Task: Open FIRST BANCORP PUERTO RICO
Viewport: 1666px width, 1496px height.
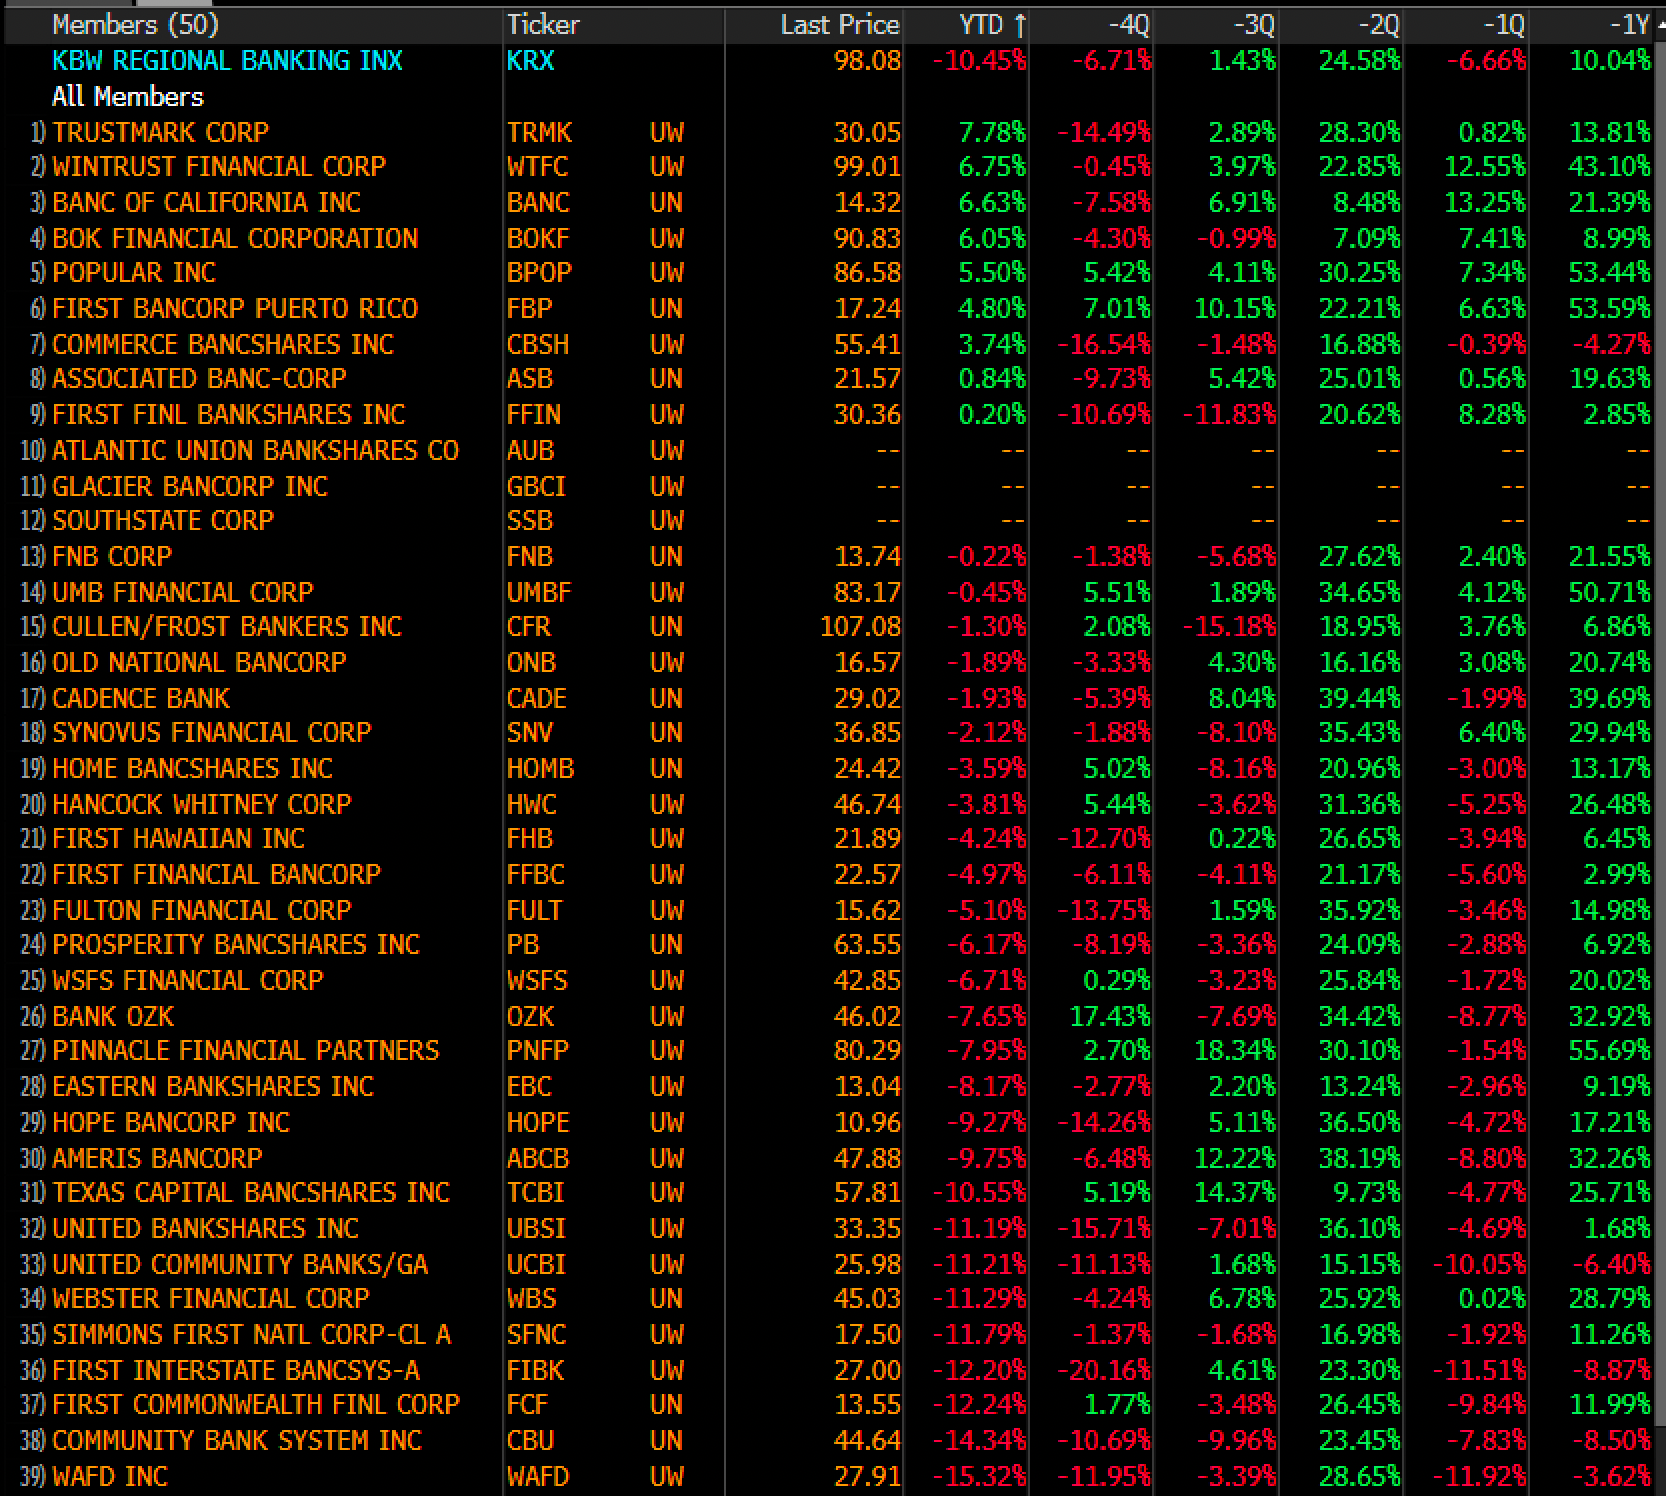Action: (235, 308)
